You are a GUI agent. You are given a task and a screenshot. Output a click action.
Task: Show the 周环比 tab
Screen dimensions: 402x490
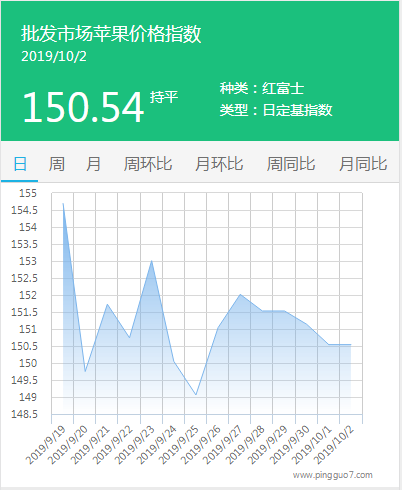(148, 164)
